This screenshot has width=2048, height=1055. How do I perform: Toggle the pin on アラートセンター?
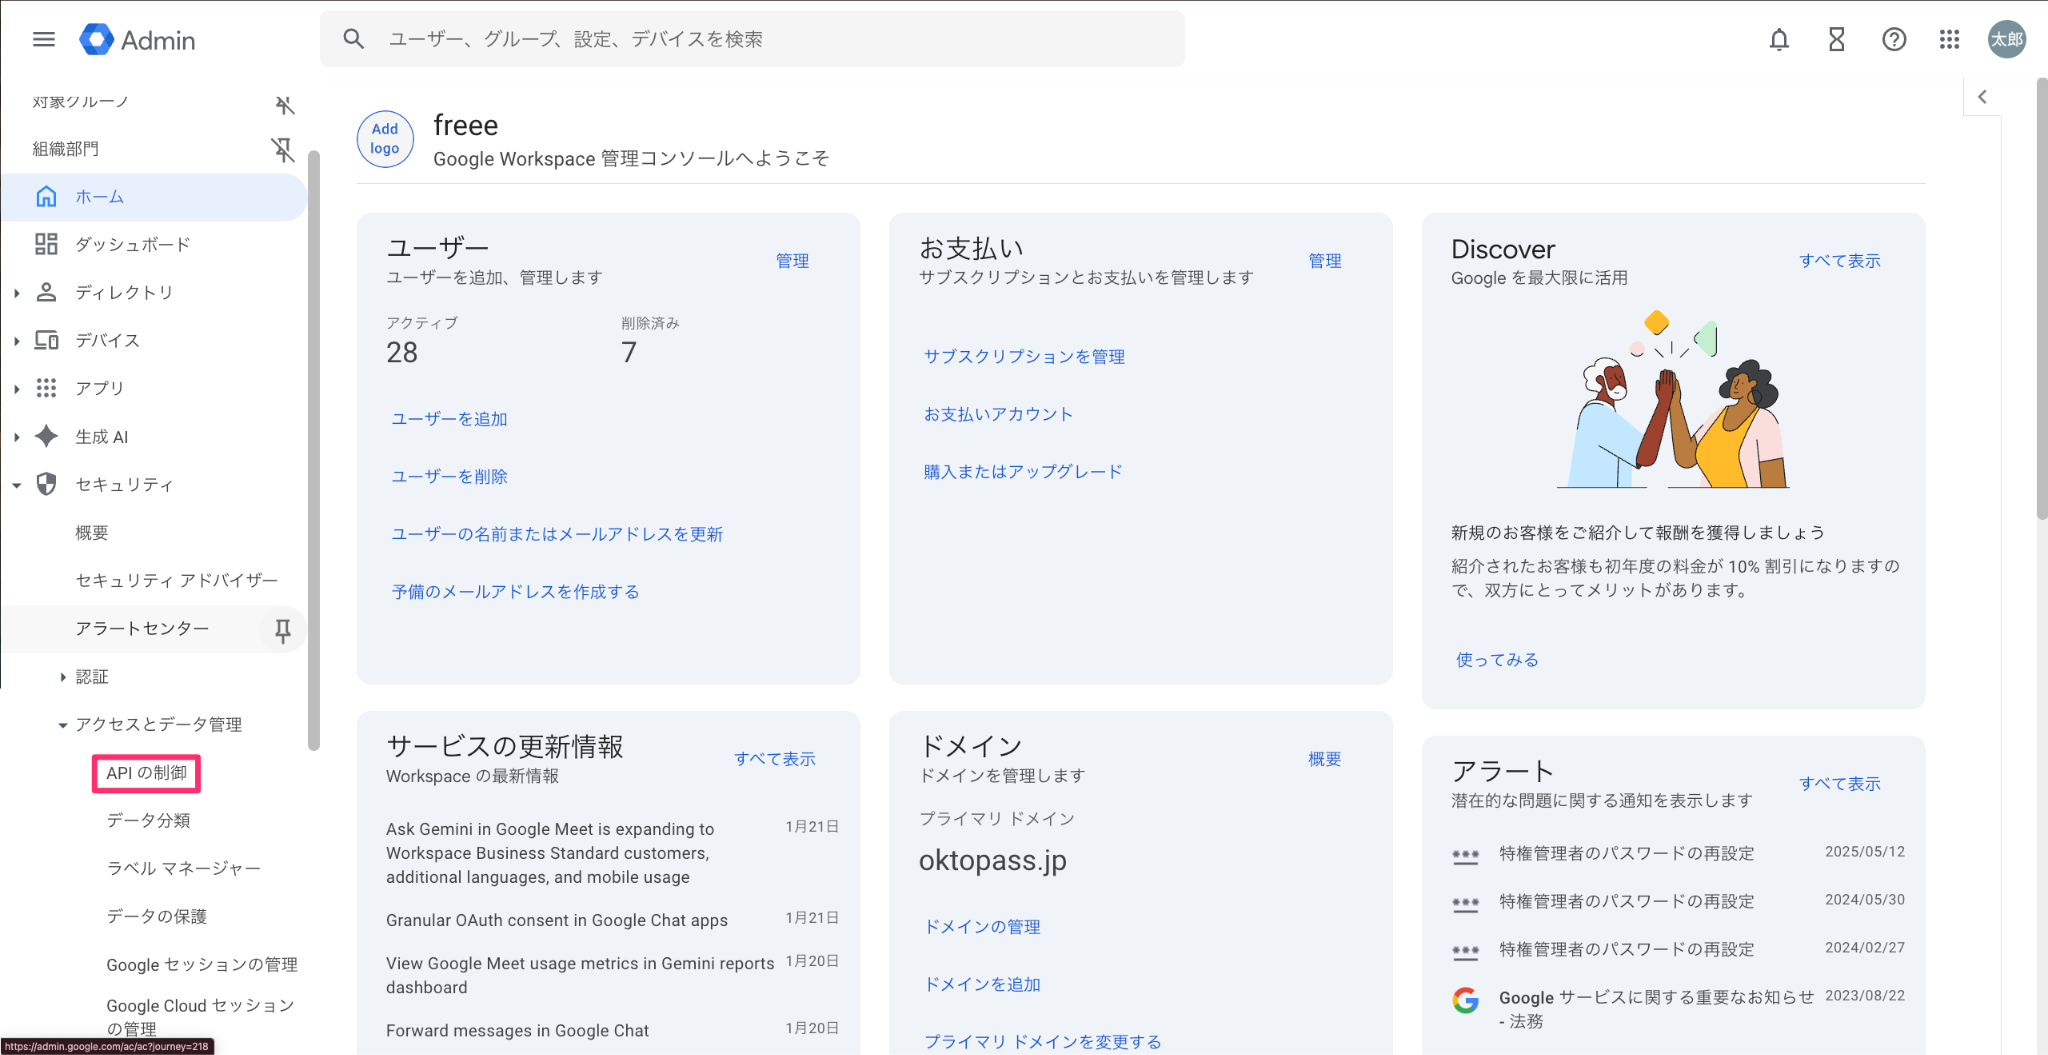(x=283, y=630)
